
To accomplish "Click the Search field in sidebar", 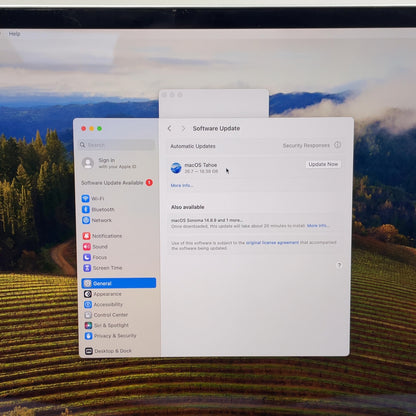I will (117, 145).
